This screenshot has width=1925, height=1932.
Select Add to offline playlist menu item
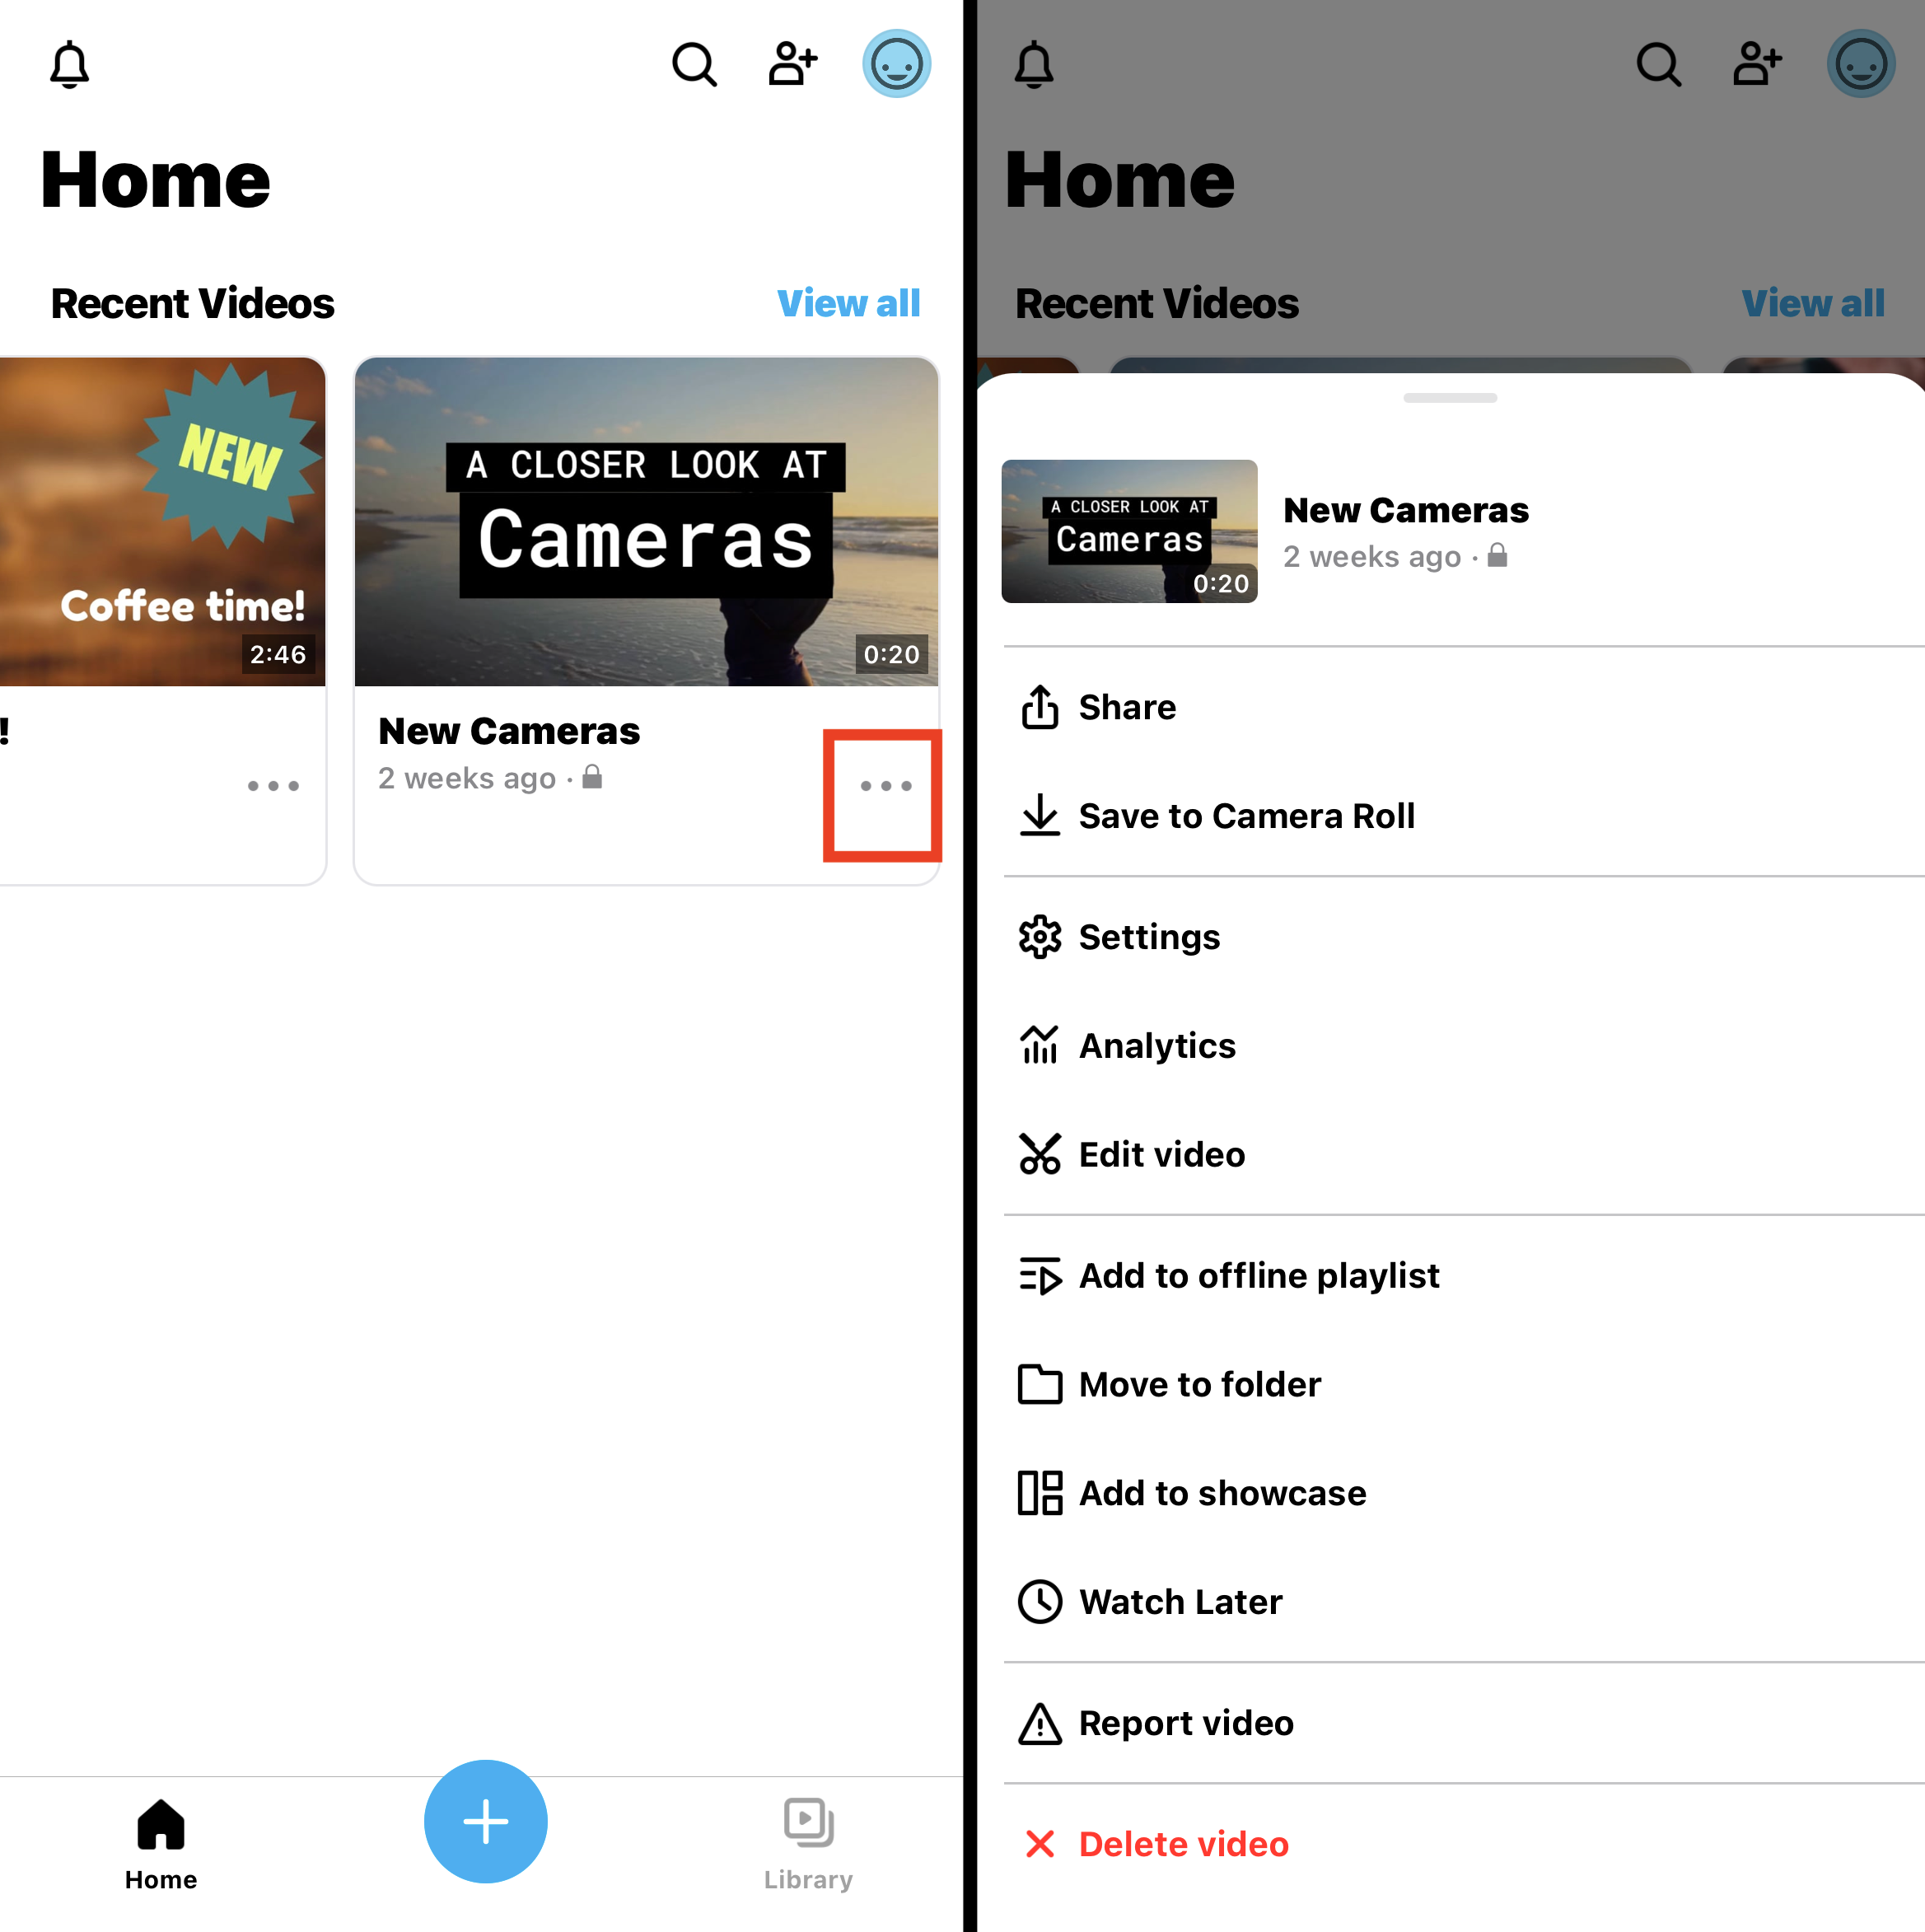[1257, 1273]
